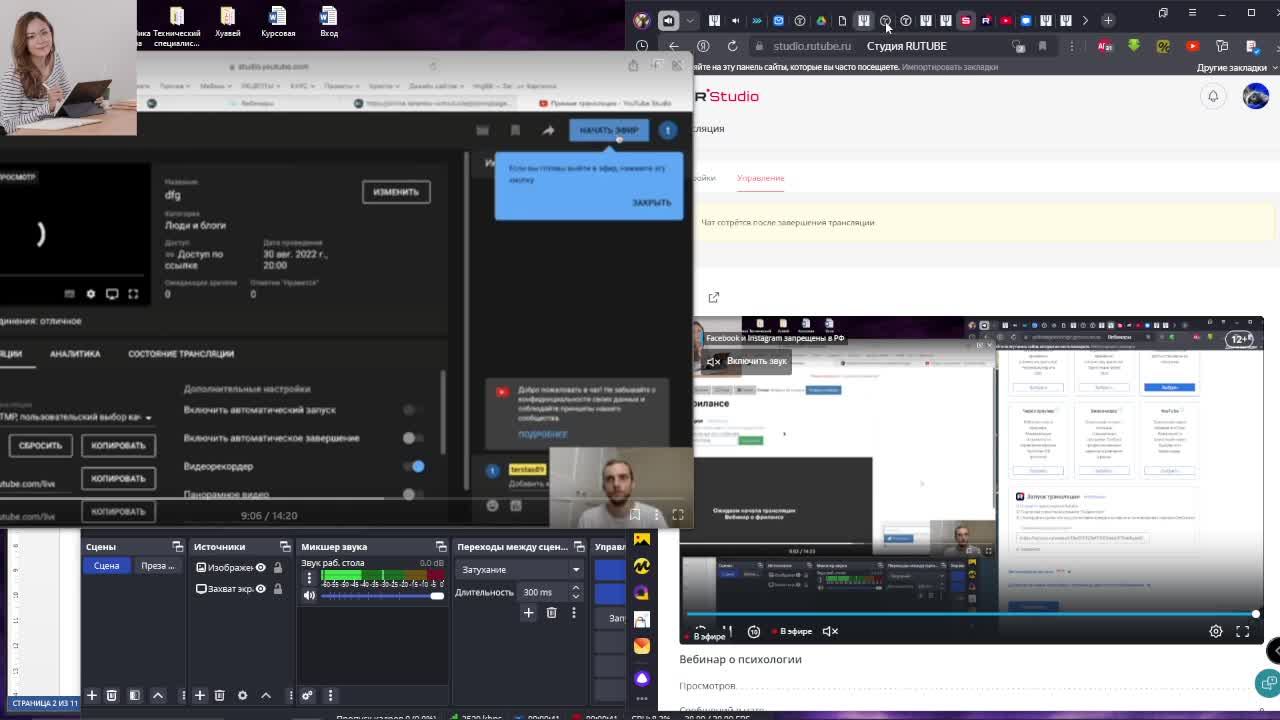Click СБРОСИТЬ to reset the stream key
The height and width of the screenshot is (720, 1280).
pos(40,445)
